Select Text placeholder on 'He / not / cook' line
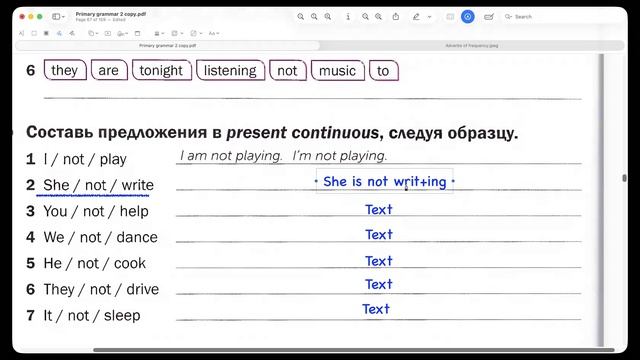Image resolution: width=640 pixels, height=360 pixels. pyautogui.click(x=379, y=261)
